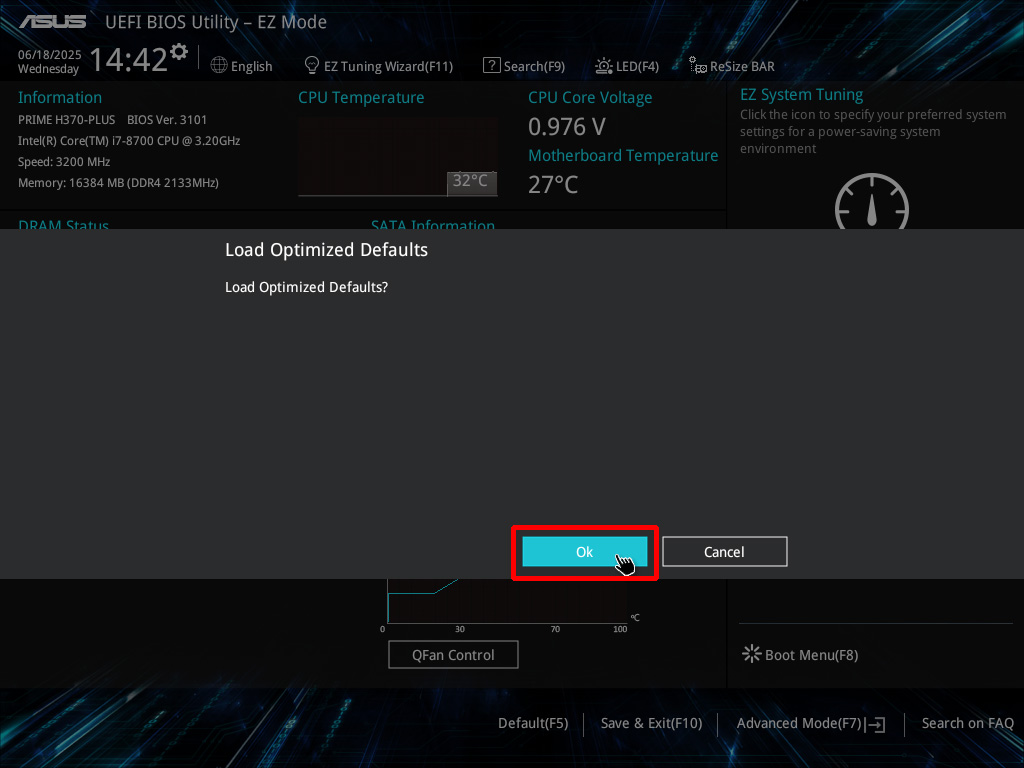
Task: Click the fan curve graph
Action: point(507,601)
